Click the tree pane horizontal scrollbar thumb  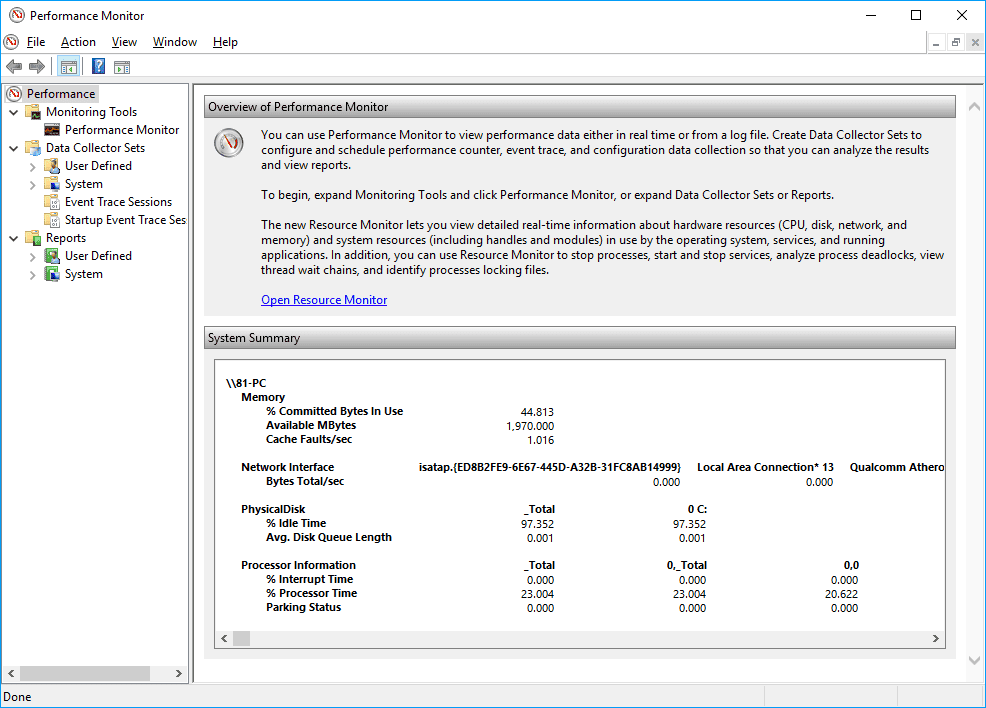(85, 673)
